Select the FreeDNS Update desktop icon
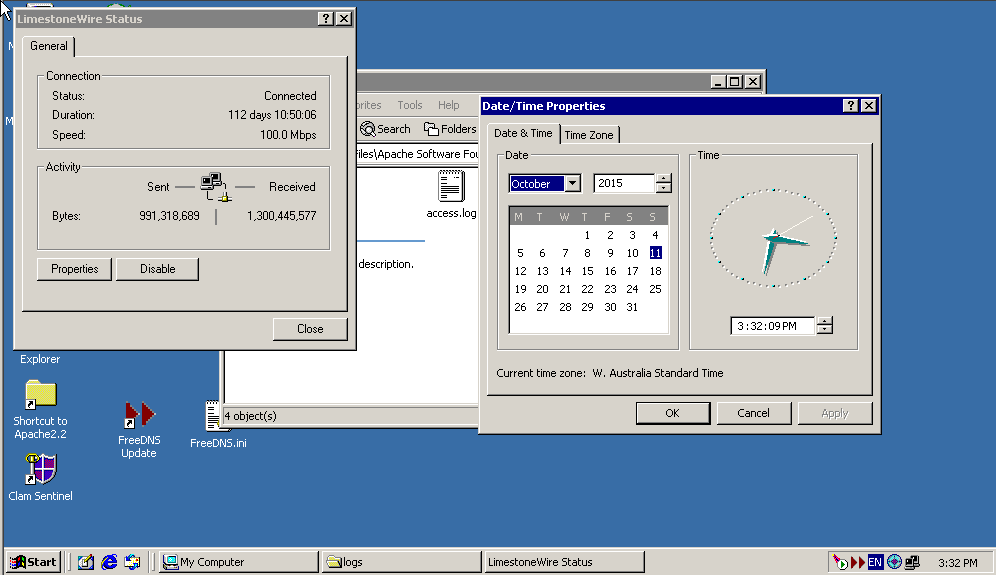The image size is (996, 575). click(138, 429)
